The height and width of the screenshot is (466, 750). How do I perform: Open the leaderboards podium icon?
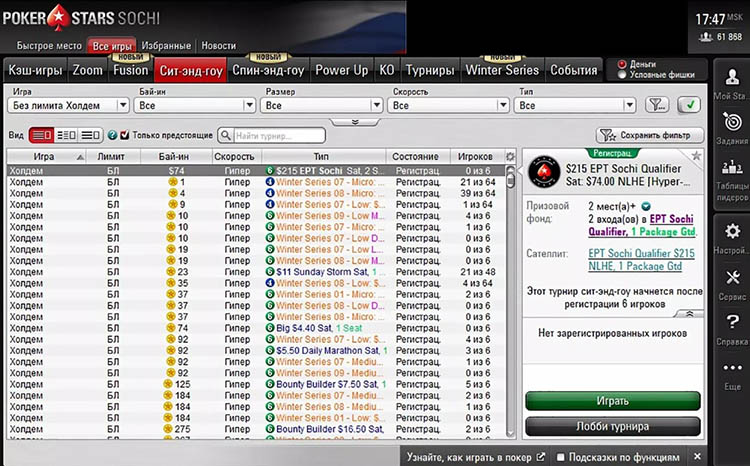[x=732, y=167]
